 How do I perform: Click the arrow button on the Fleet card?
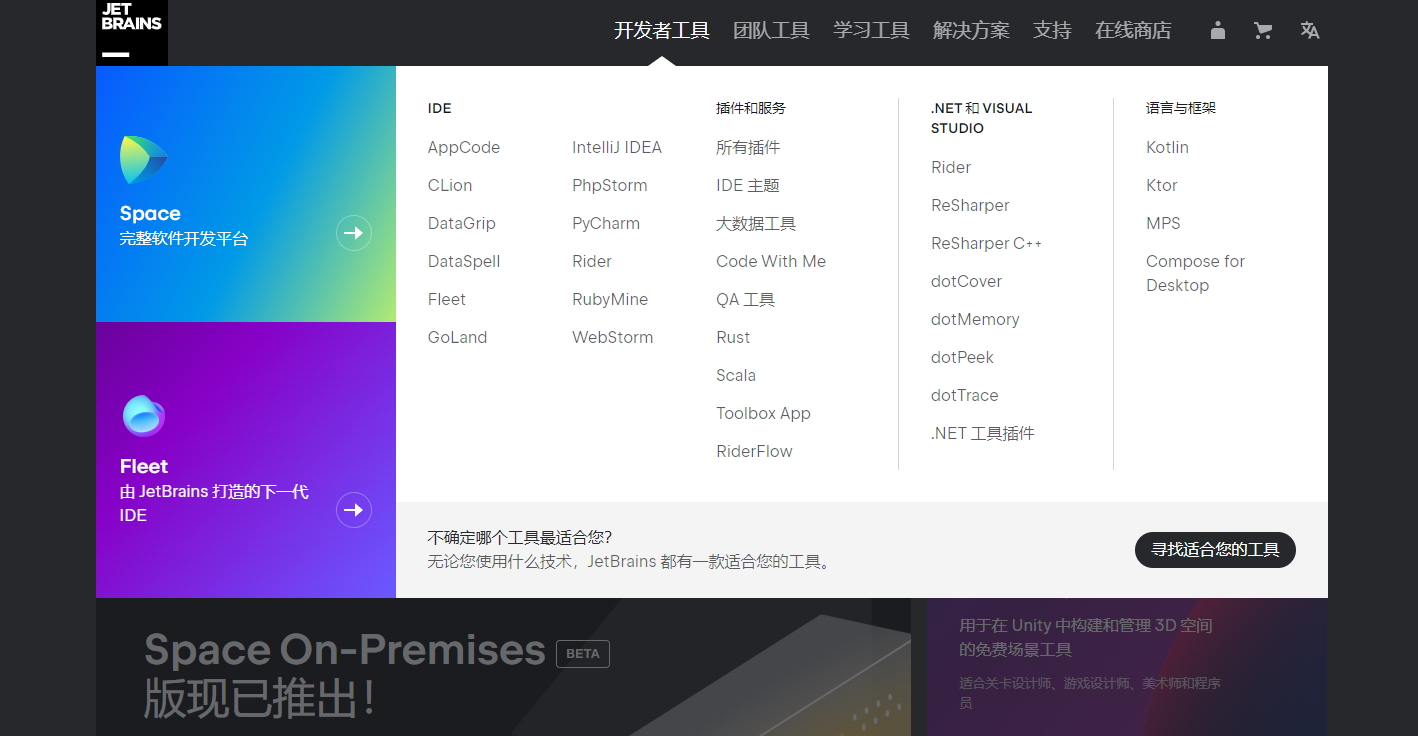point(353,510)
